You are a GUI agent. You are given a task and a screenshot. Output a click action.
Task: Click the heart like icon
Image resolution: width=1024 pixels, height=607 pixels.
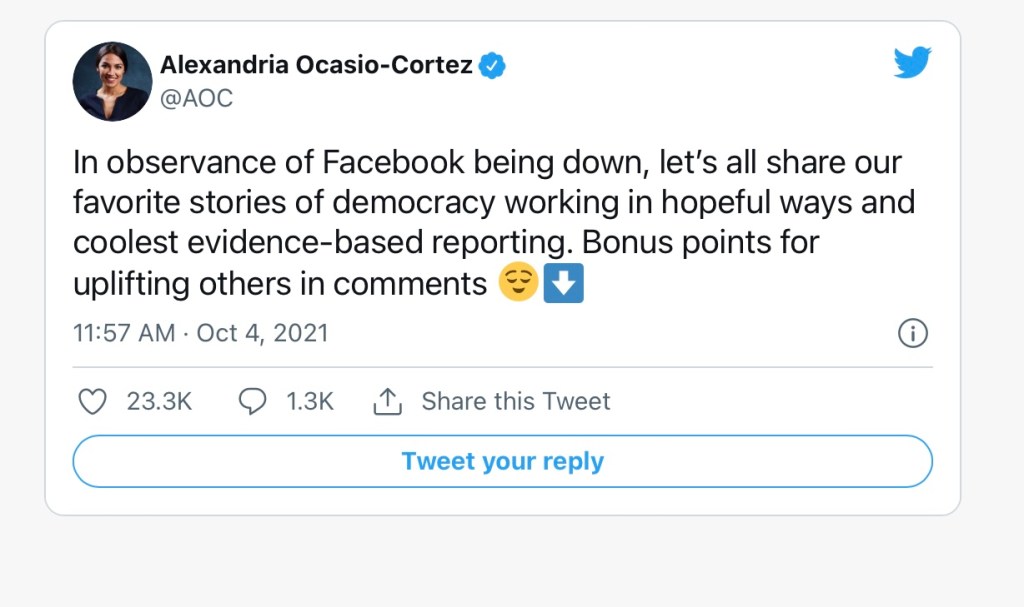pyautogui.click(x=92, y=402)
